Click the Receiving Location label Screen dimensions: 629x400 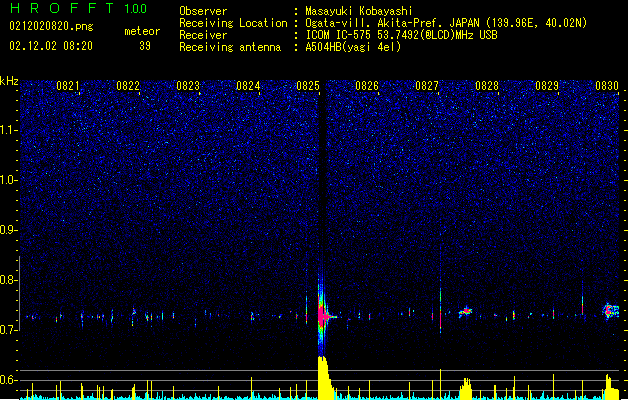tap(233, 23)
